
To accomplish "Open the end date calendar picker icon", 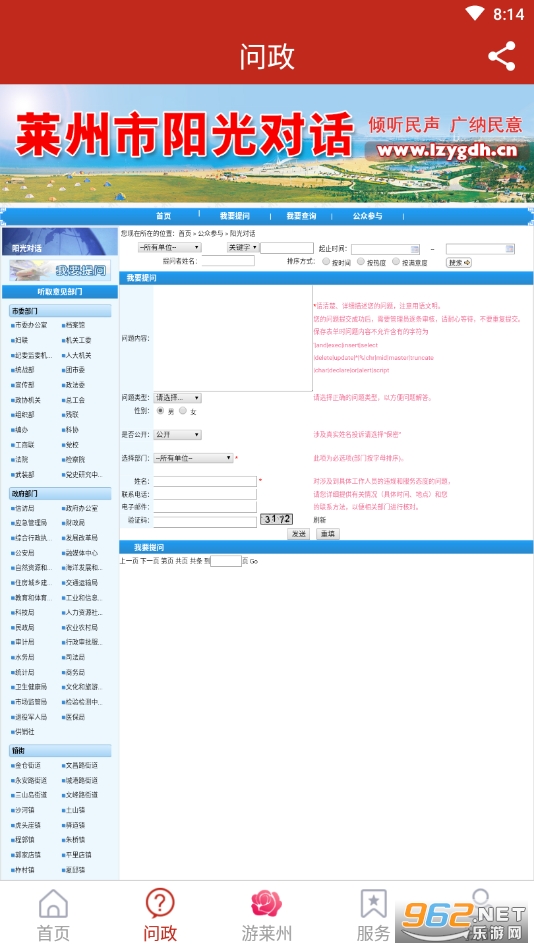I will click(x=510, y=249).
